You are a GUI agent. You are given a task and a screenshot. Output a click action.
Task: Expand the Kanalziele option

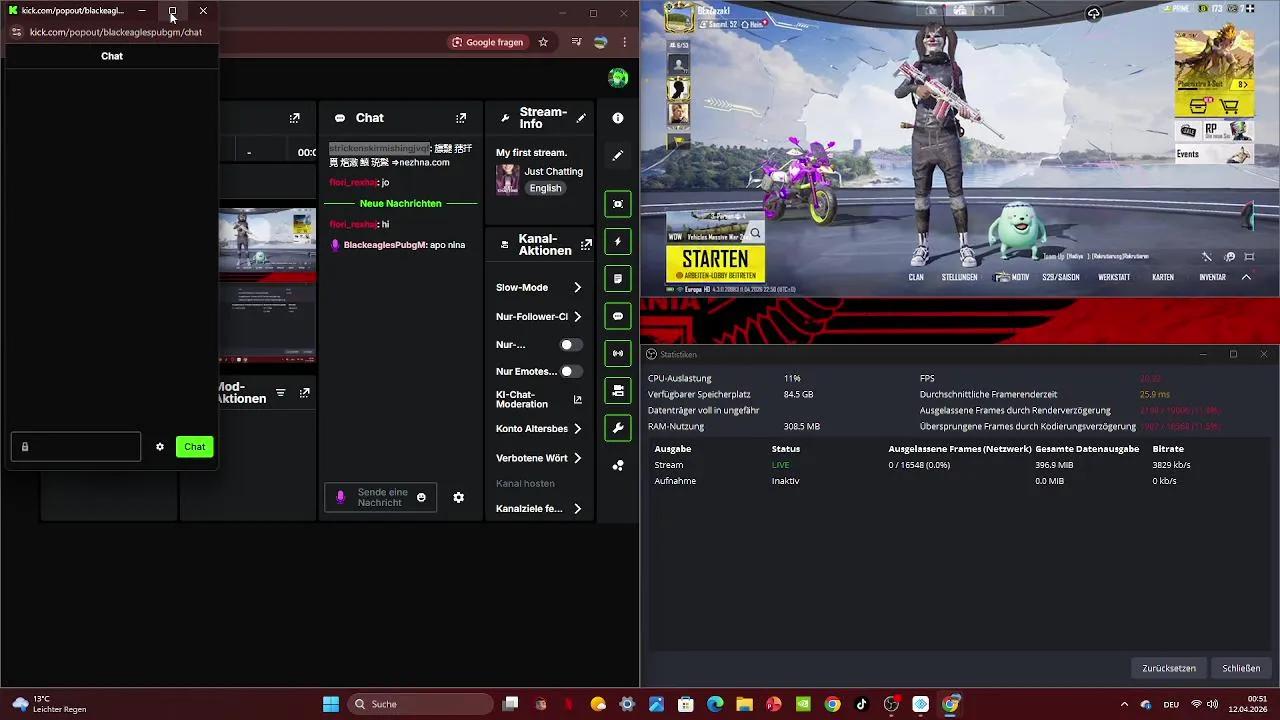click(x=577, y=509)
